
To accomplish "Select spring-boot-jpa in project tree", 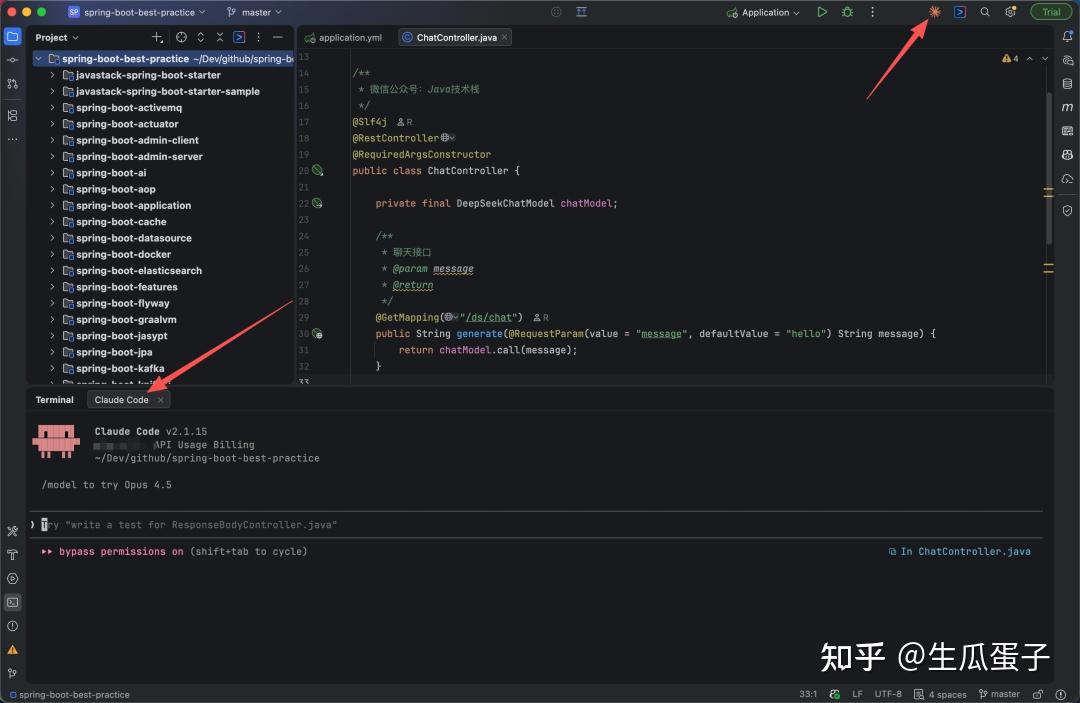I will point(114,352).
